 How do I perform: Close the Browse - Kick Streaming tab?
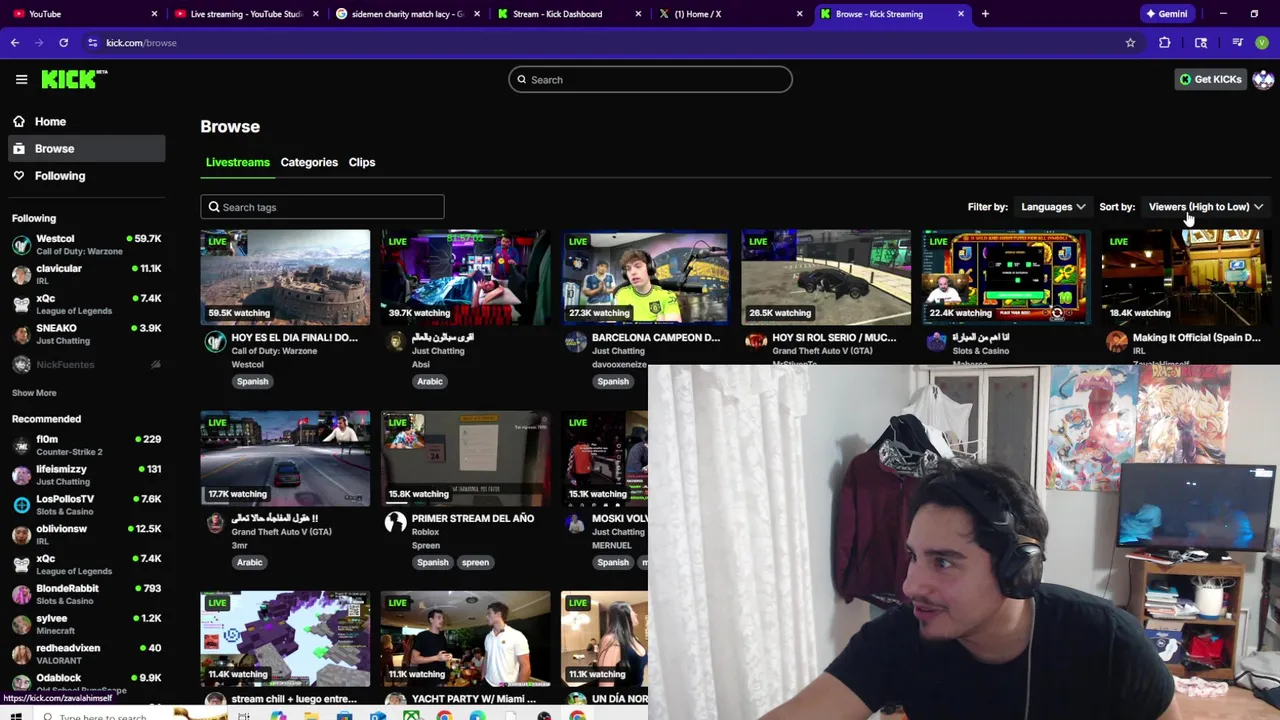tap(961, 14)
